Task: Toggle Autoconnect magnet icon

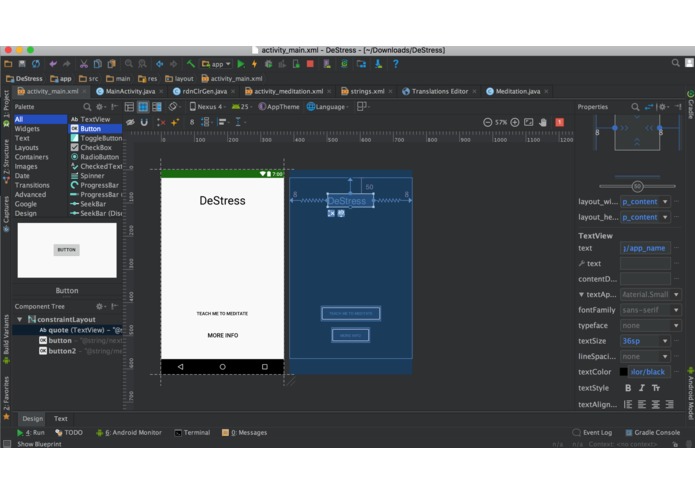Action: (x=144, y=122)
